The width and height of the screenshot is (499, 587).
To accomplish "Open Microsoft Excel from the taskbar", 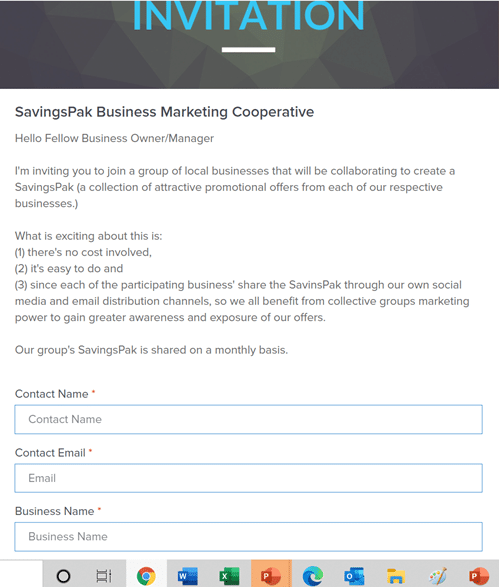I will [x=229, y=576].
